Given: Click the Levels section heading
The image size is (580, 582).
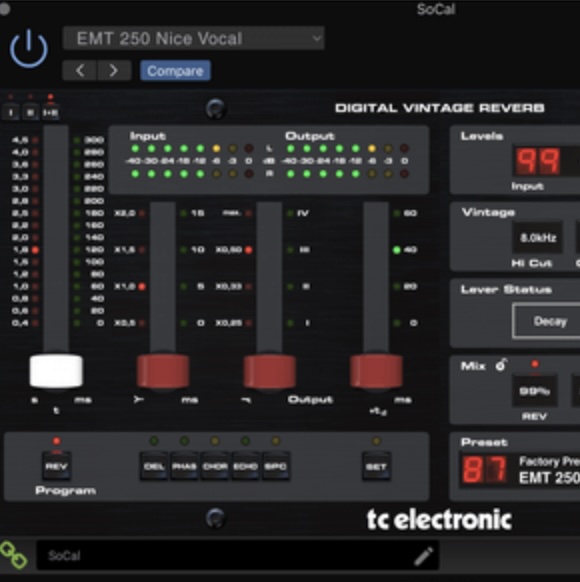Looking at the screenshot, I should [482, 136].
